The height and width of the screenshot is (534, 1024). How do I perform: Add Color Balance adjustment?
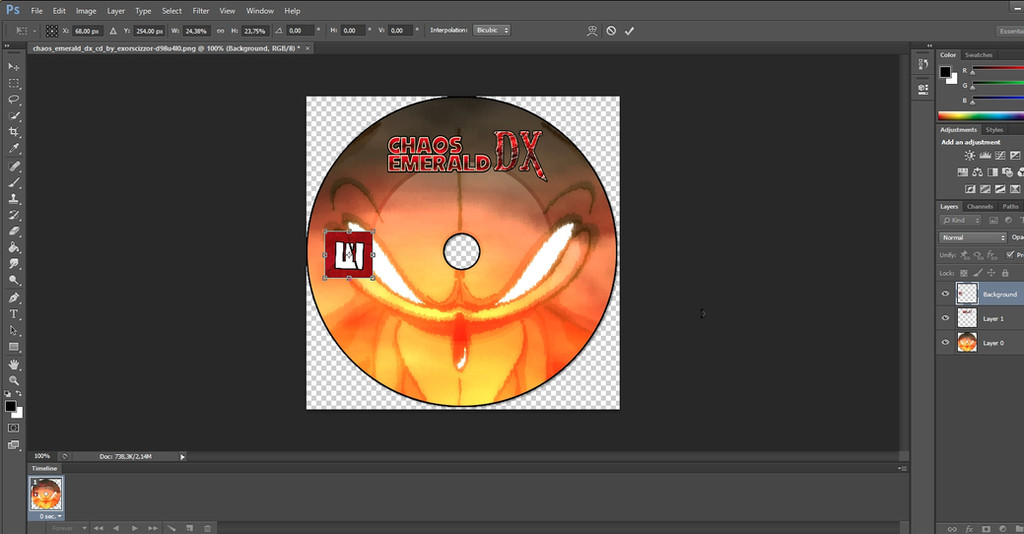978,172
